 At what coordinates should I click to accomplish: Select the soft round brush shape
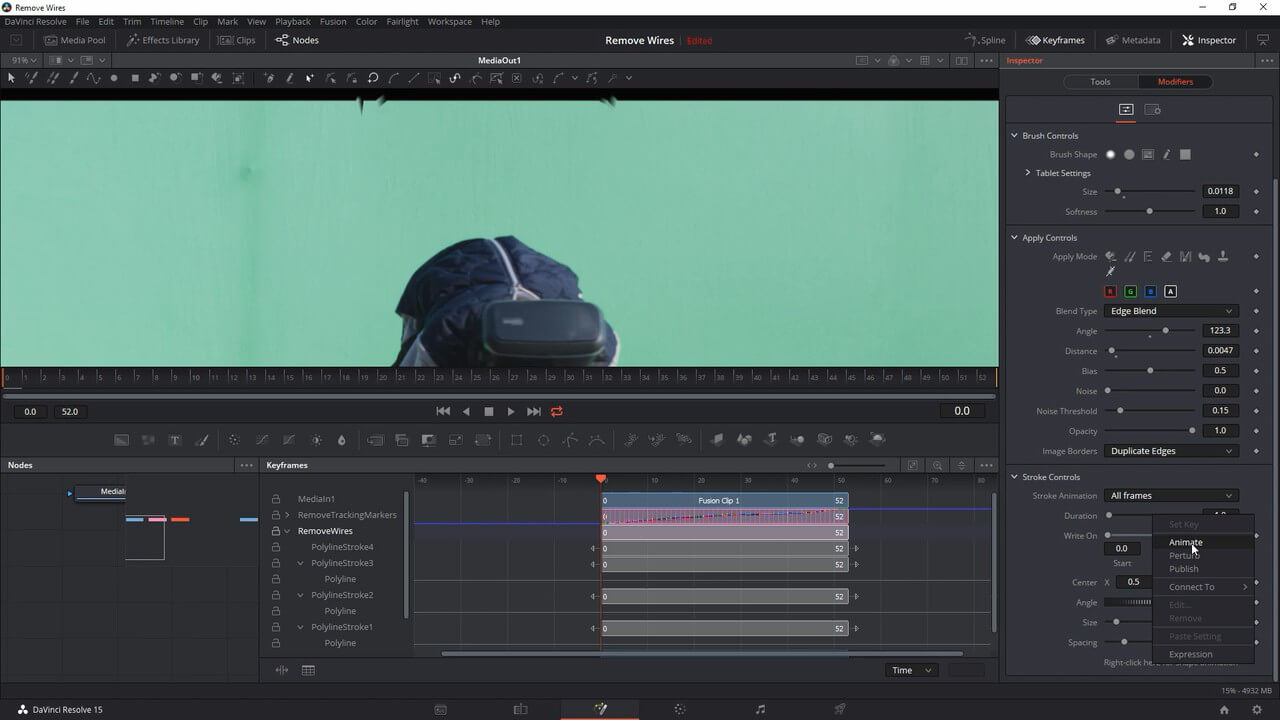[x=1110, y=155]
